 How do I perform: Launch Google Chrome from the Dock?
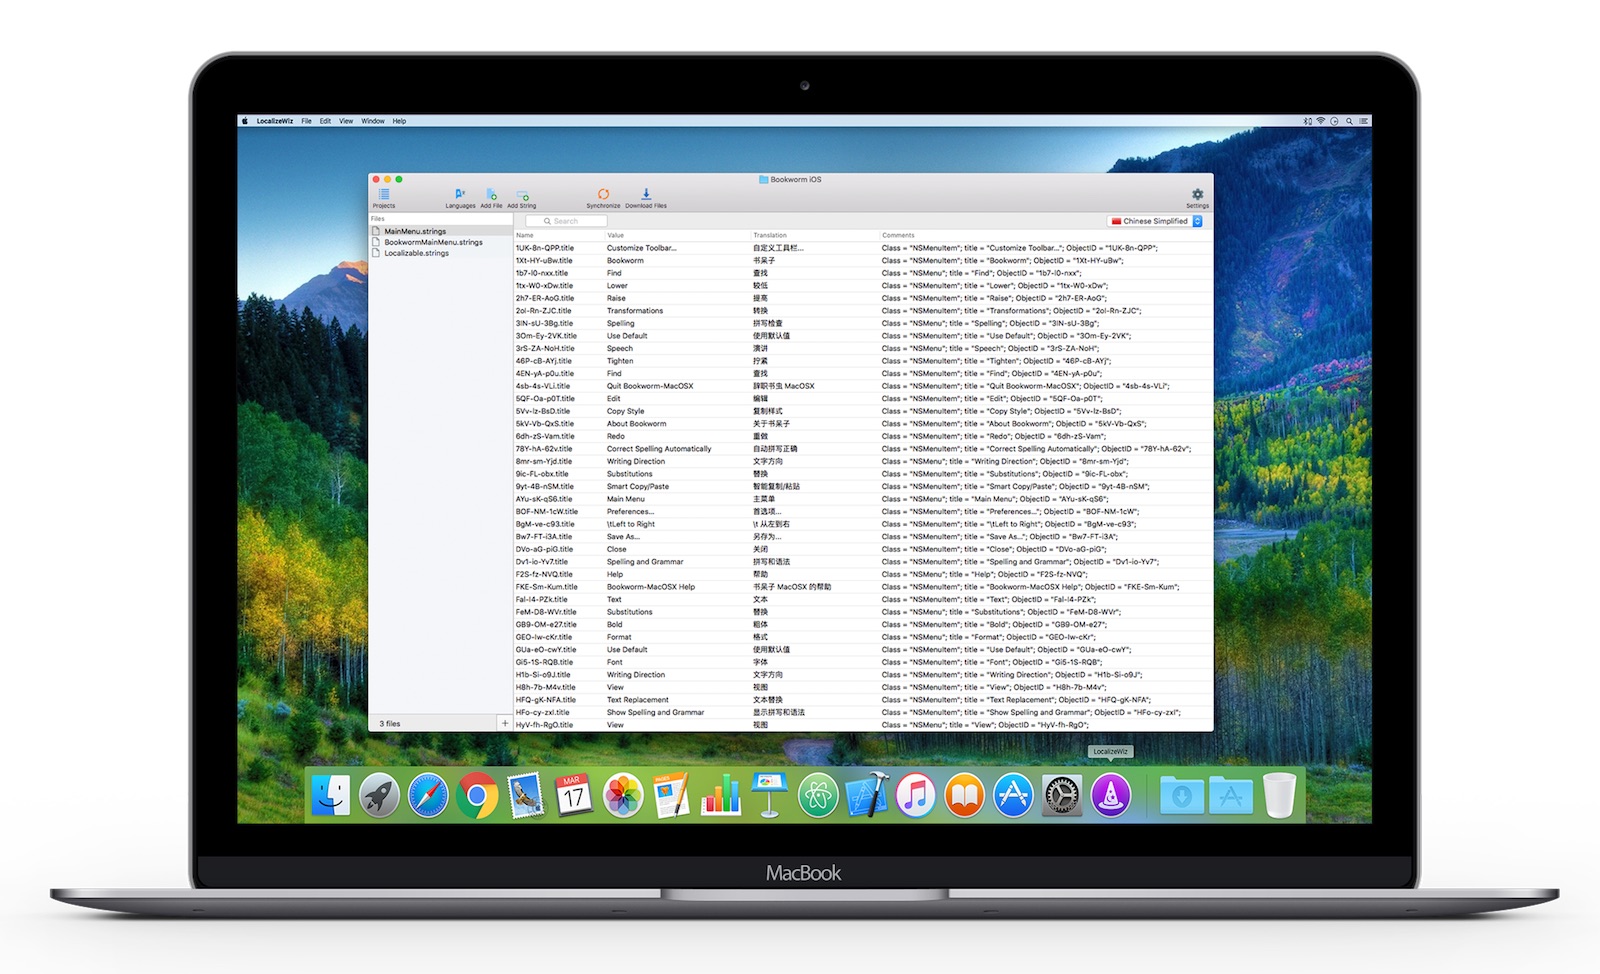click(x=477, y=796)
